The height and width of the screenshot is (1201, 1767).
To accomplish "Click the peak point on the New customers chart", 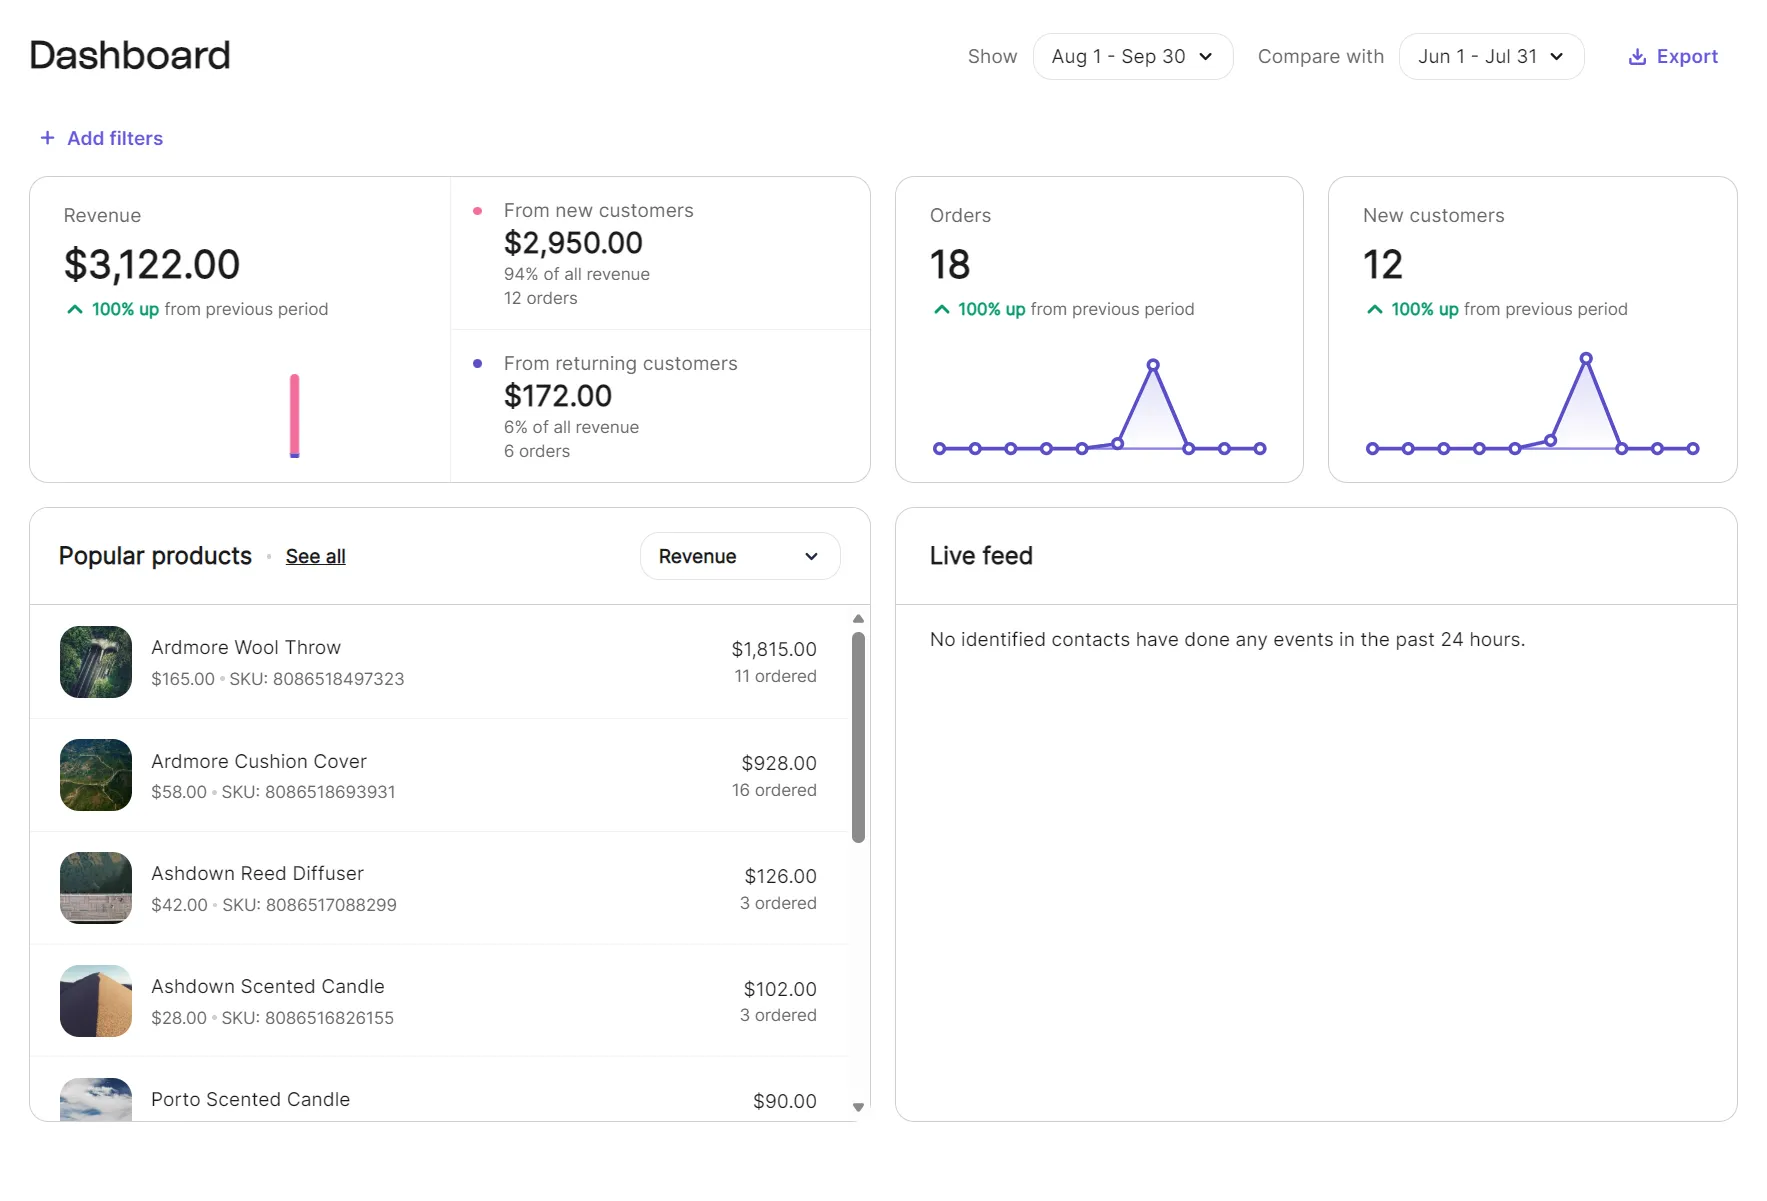I will tap(1586, 358).
